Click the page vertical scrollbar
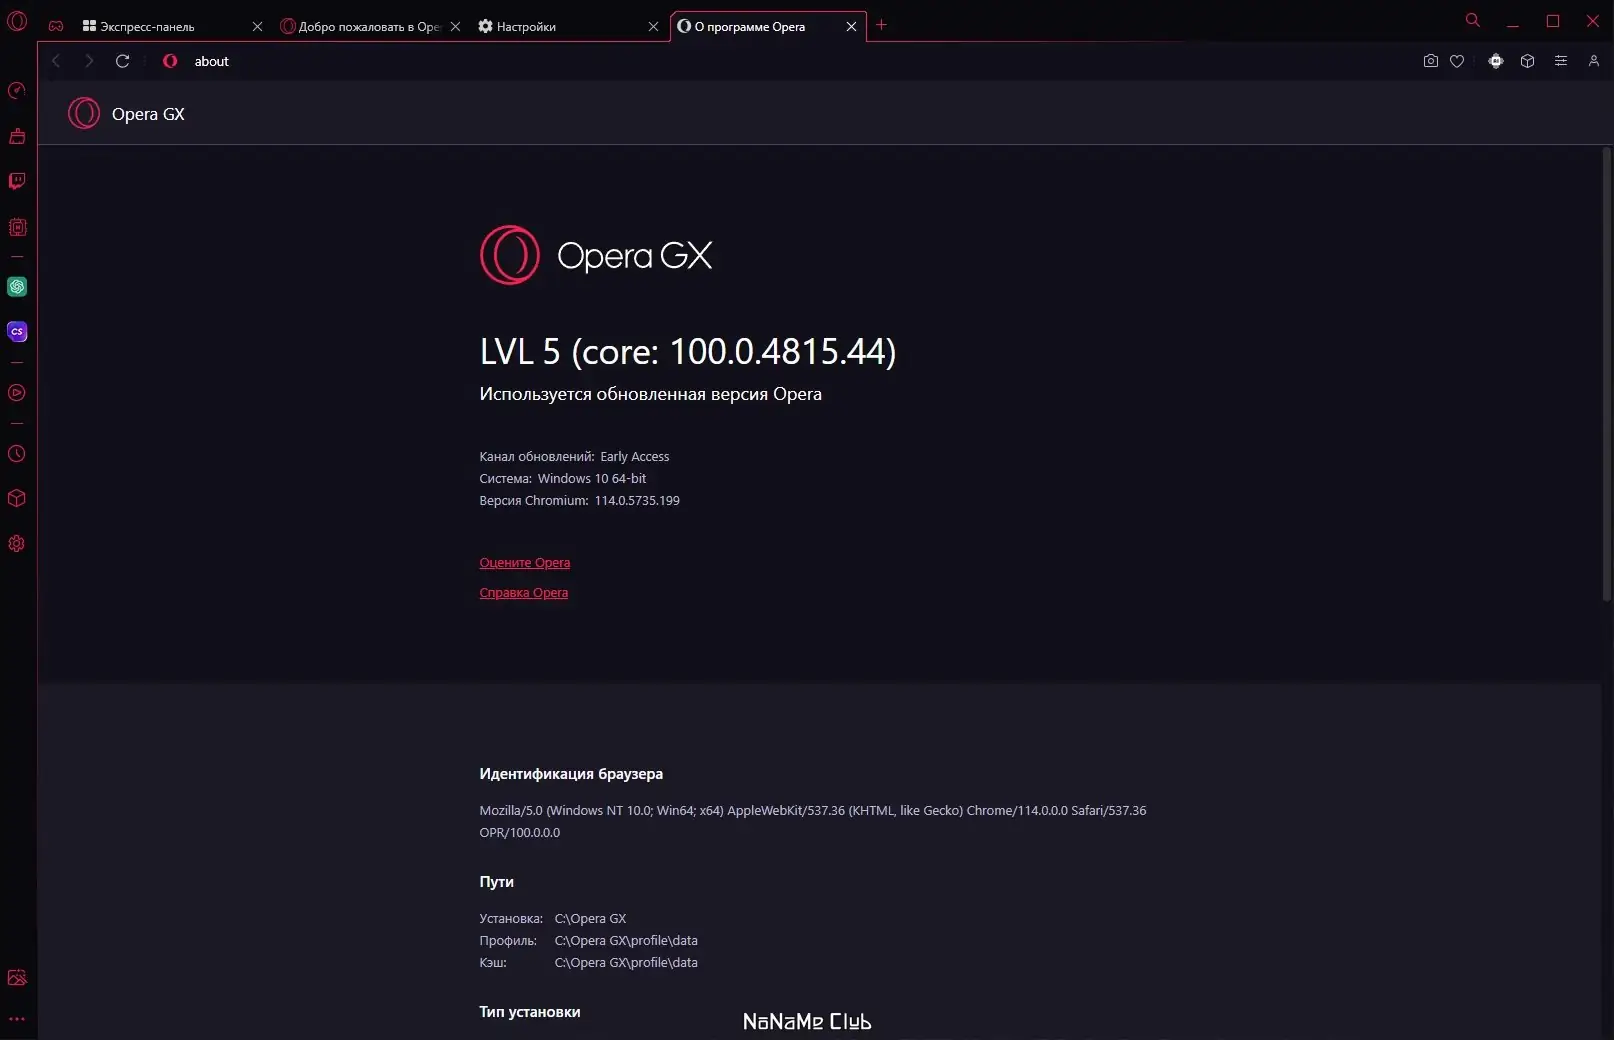Image resolution: width=1614 pixels, height=1040 pixels. tap(1607, 375)
